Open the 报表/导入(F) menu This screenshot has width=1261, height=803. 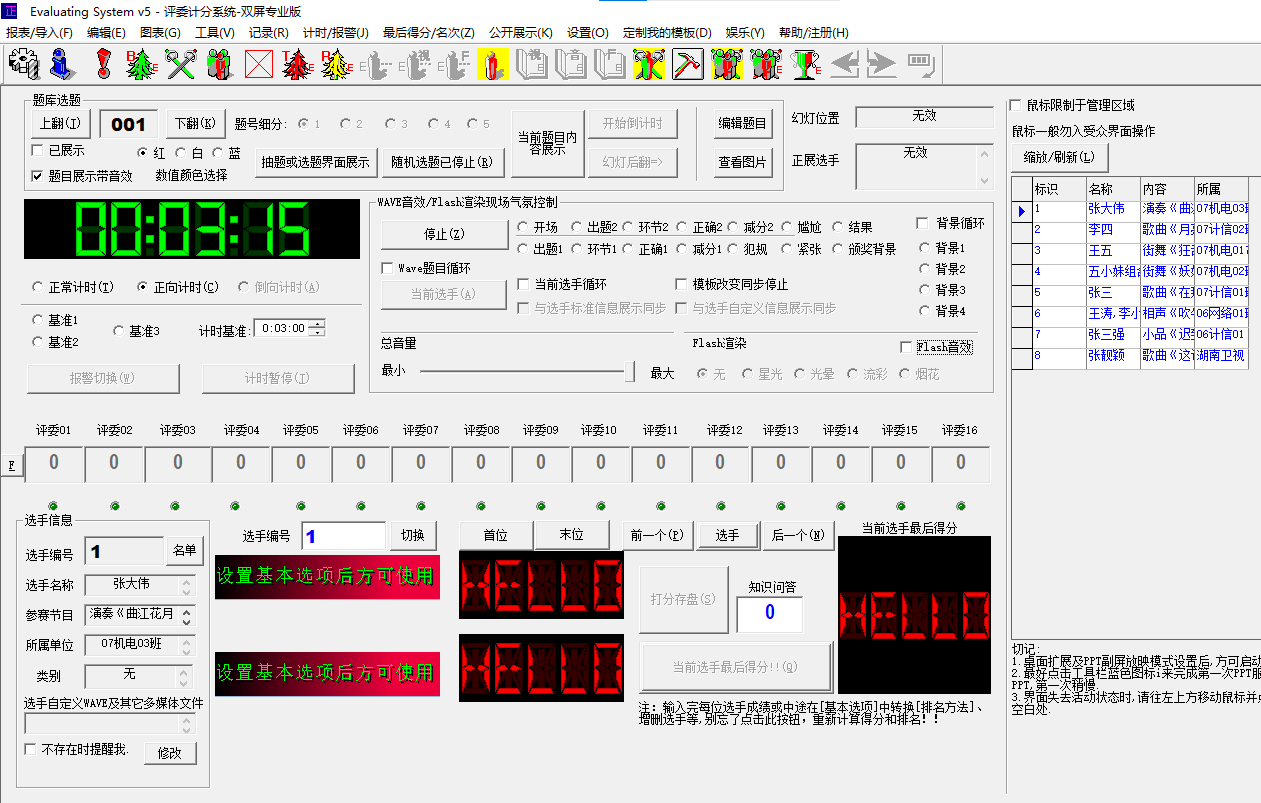click(39, 32)
